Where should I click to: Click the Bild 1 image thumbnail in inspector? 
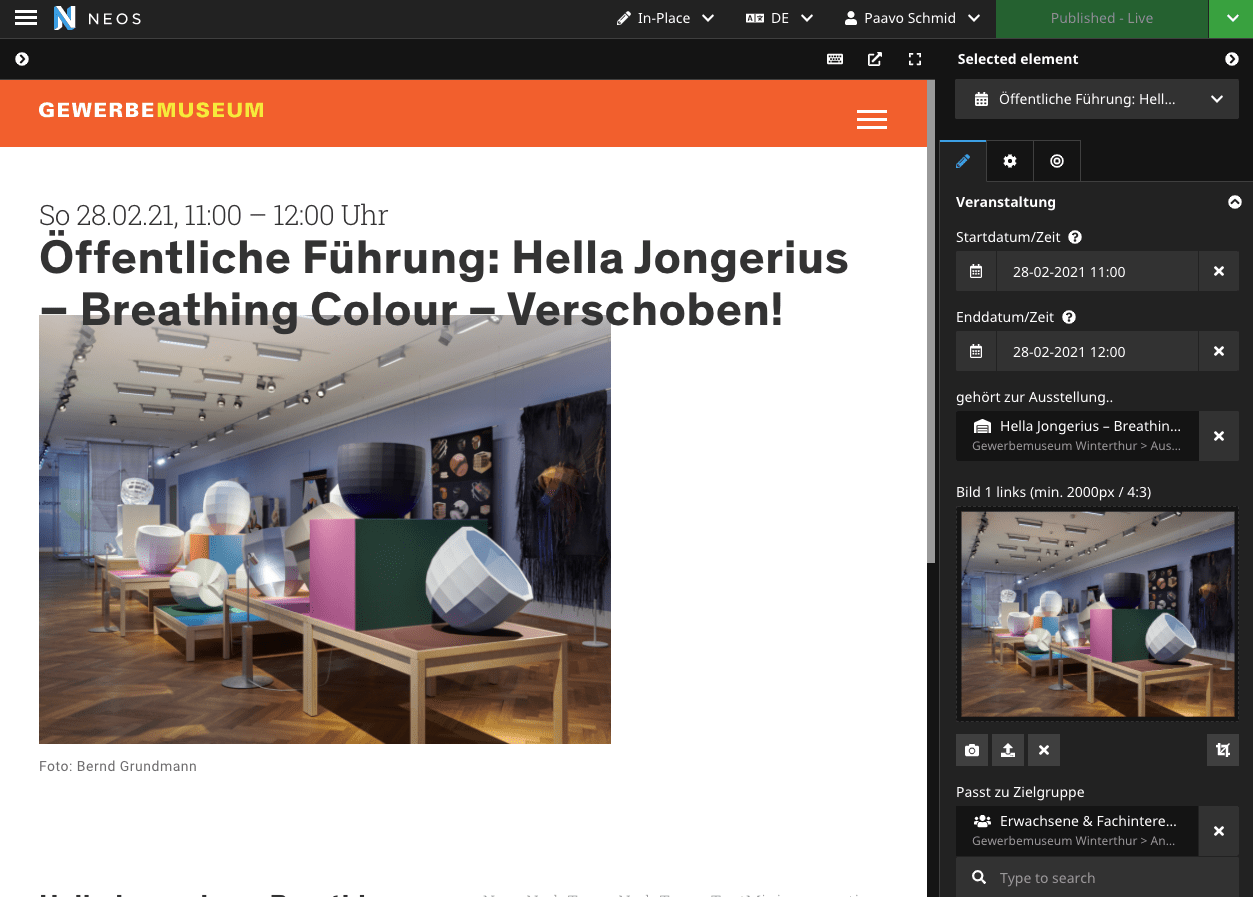coord(1097,614)
